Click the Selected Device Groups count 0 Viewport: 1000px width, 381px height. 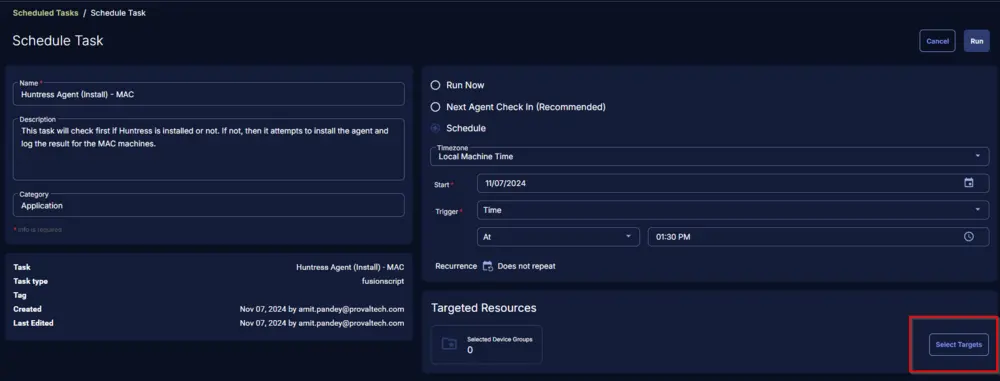pos(470,350)
